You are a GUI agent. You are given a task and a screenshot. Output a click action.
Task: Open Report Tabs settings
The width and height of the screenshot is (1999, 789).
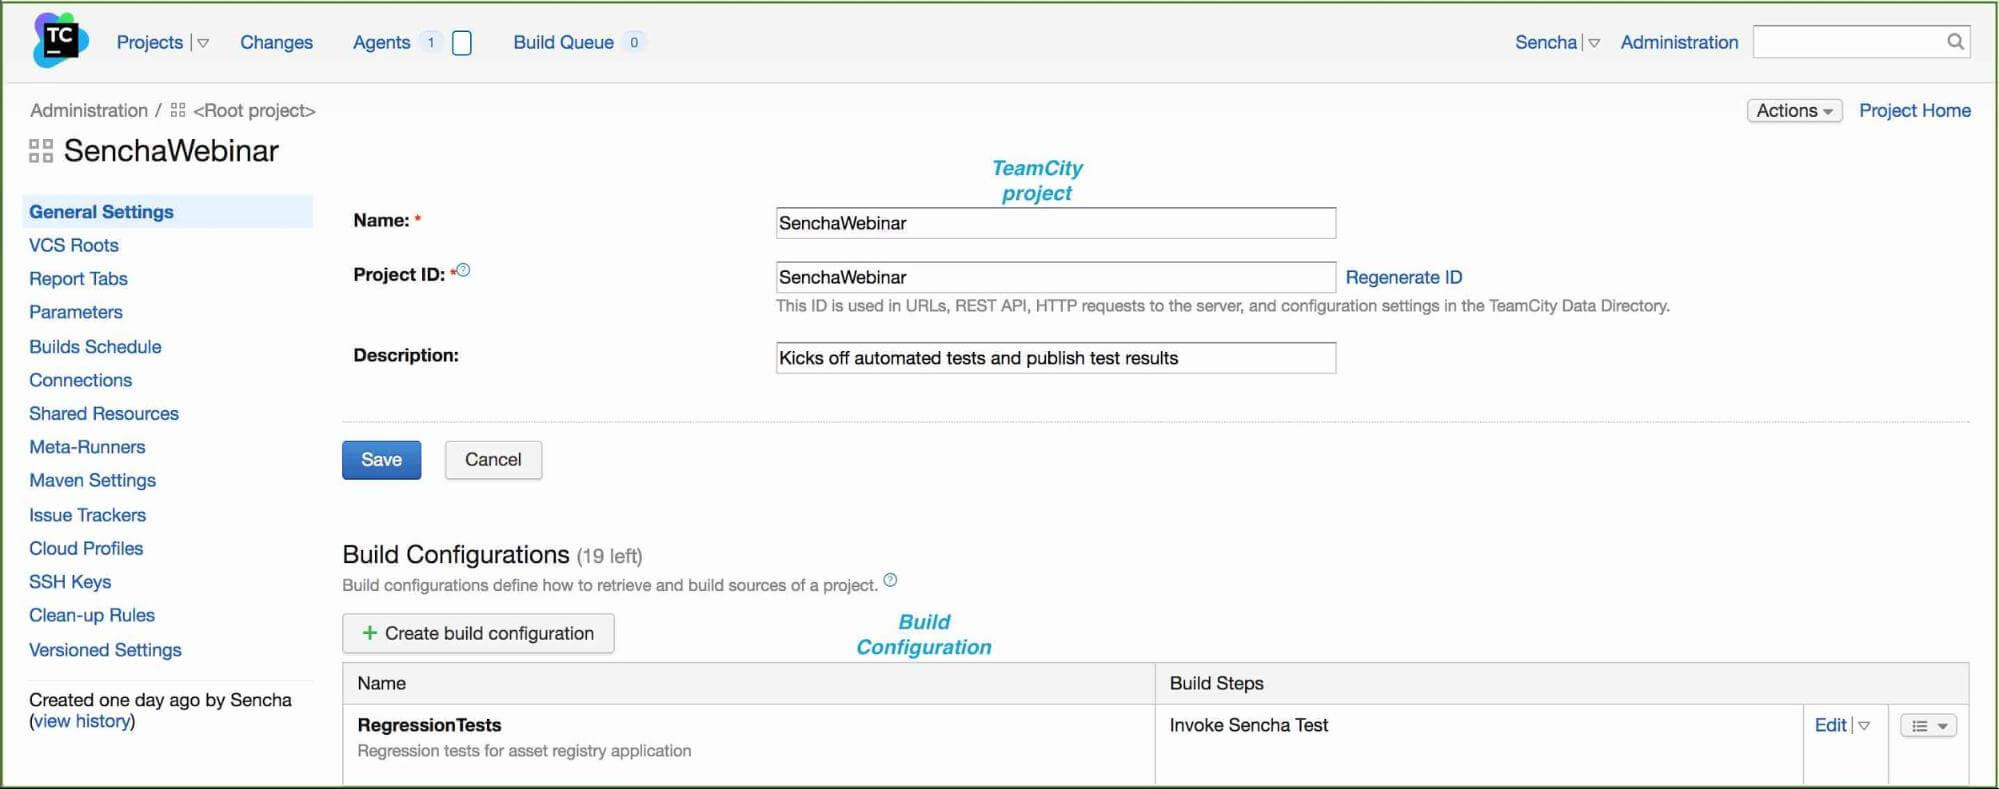click(x=78, y=279)
